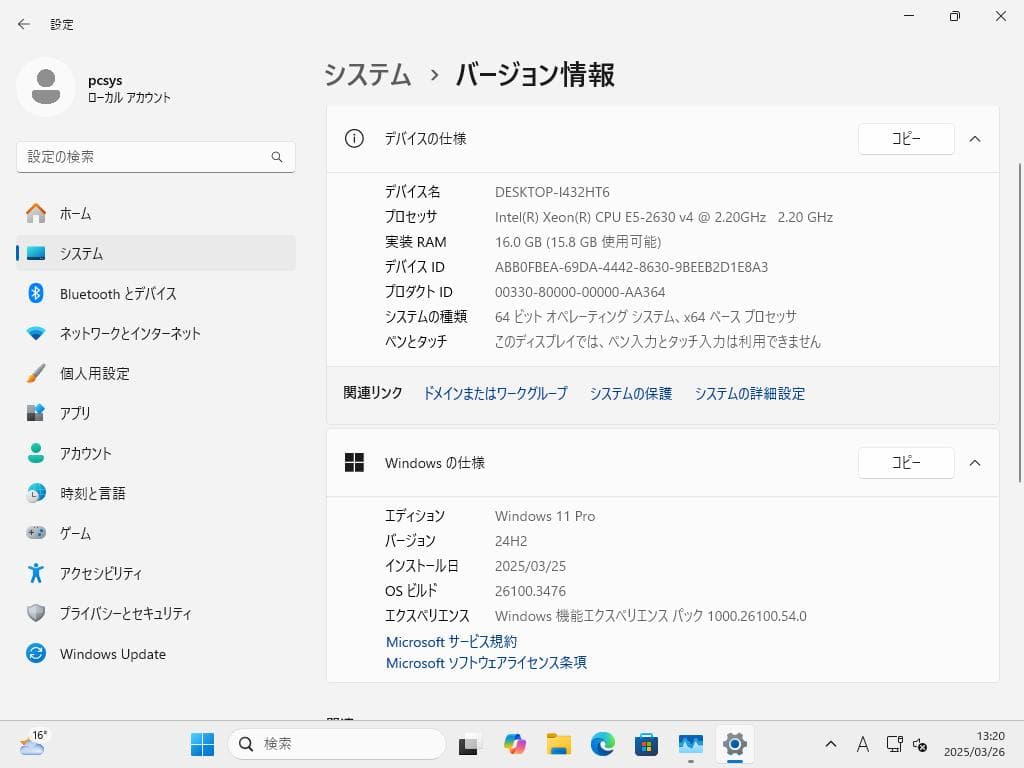Collapse the Windows の仕様 section
This screenshot has height=768, width=1024.
click(x=975, y=462)
